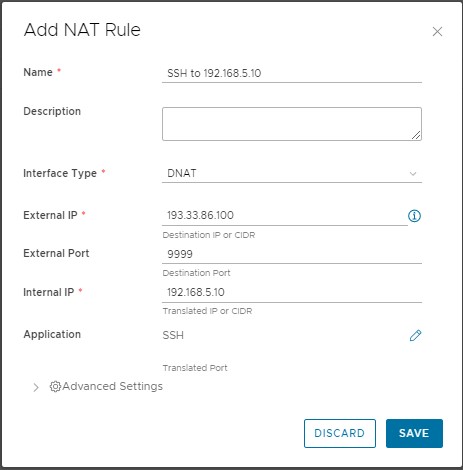463x470 pixels.
Task: Click the External IP field
Action: (285, 216)
